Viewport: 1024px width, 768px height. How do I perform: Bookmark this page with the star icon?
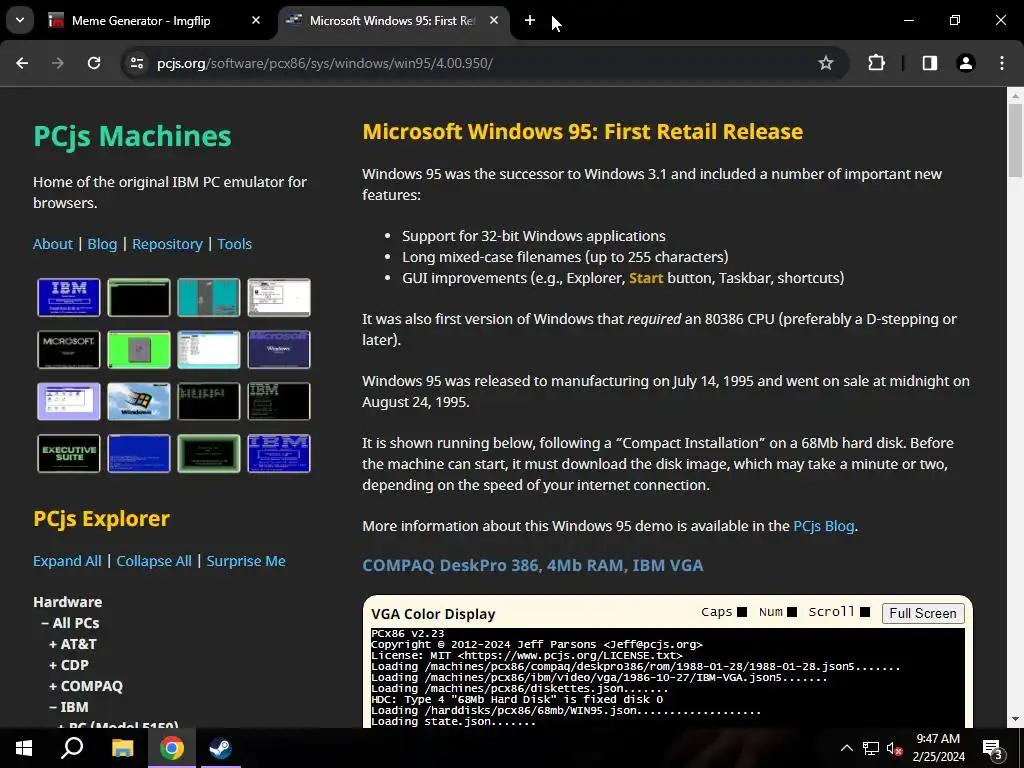(825, 63)
